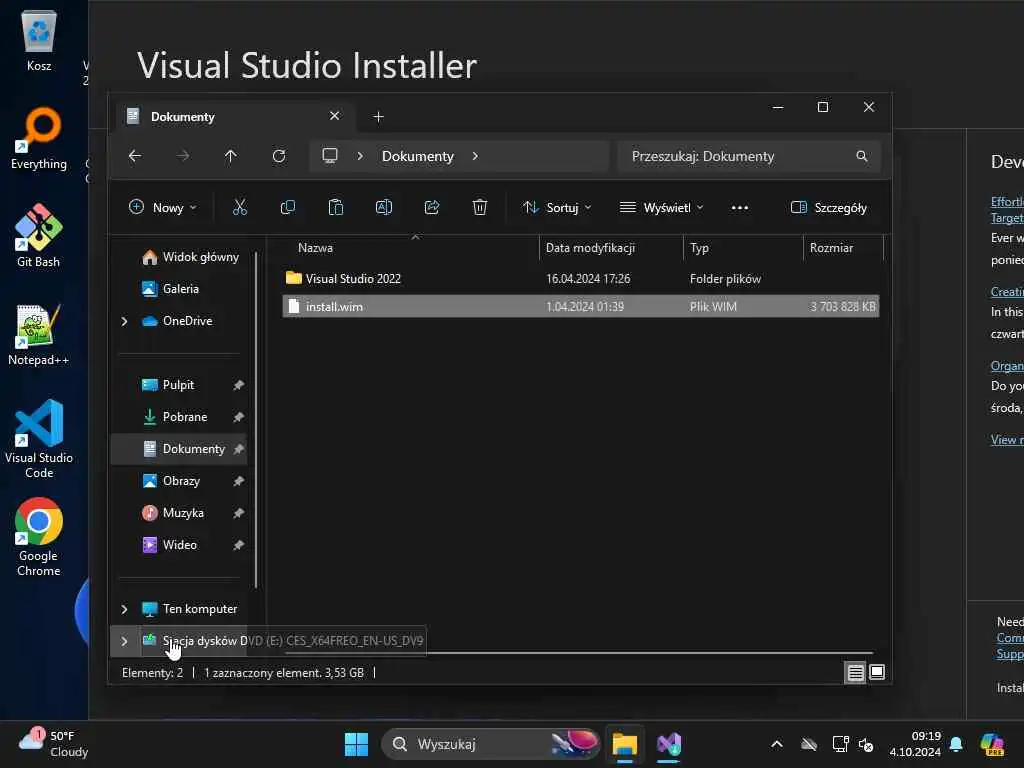Click the Copy icon in toolbar
The height and width of the screenshot is (768, 1024).
tap(287, 208)
